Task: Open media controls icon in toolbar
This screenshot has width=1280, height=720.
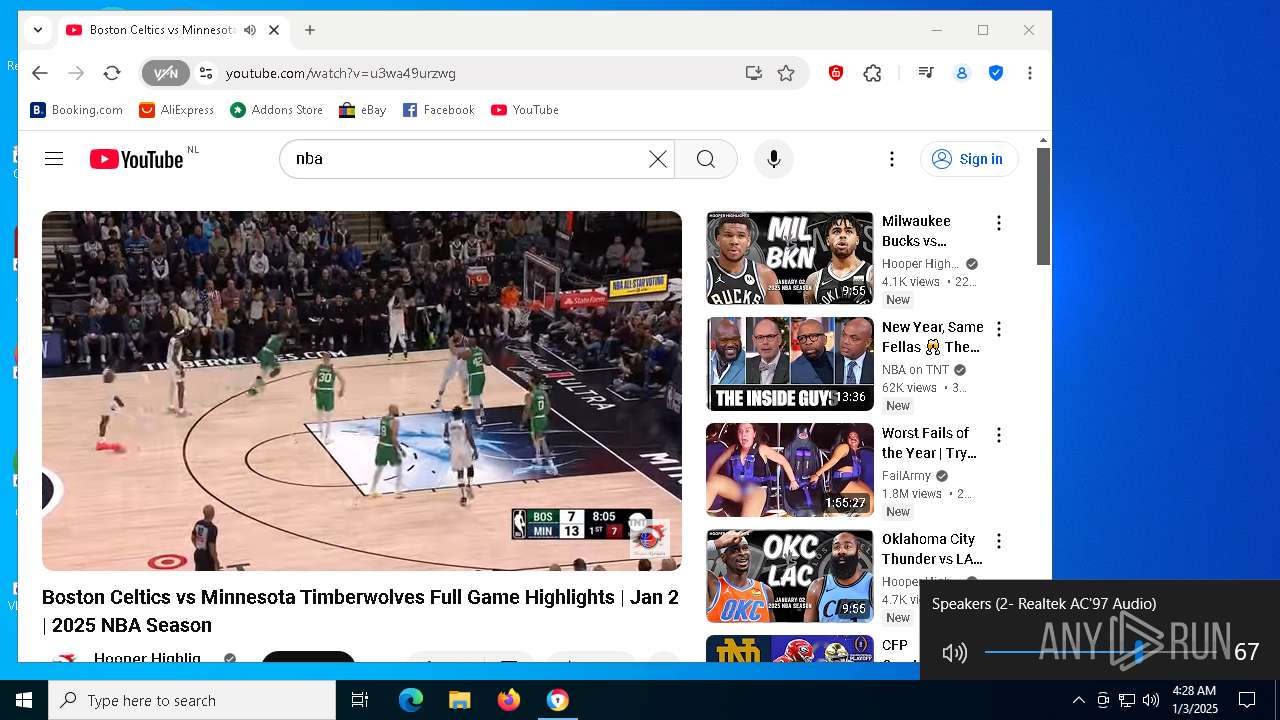Action: pos(926,73)
